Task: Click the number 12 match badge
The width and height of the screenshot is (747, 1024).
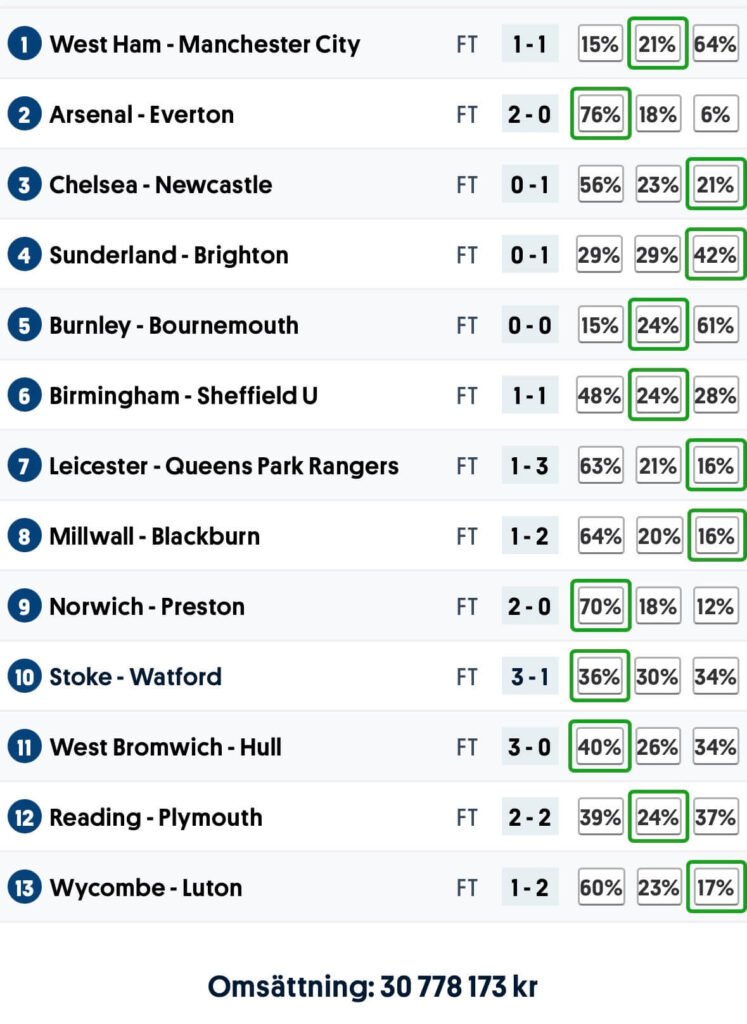Action: [24, 817]
